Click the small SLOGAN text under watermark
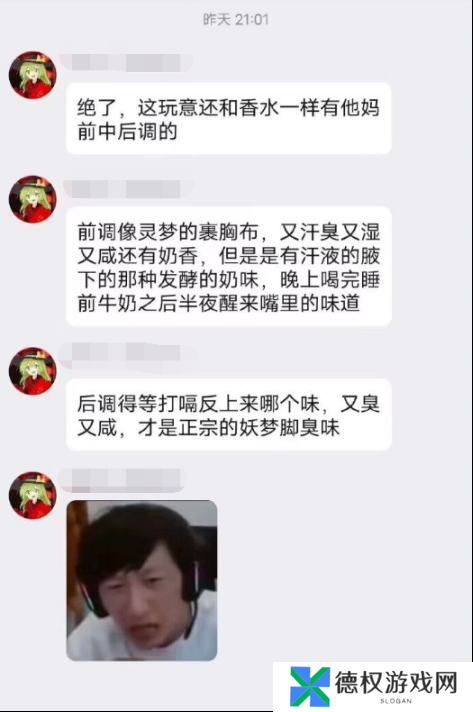The width and height of the screenshot is (473, 712). [x=396, y=701]
